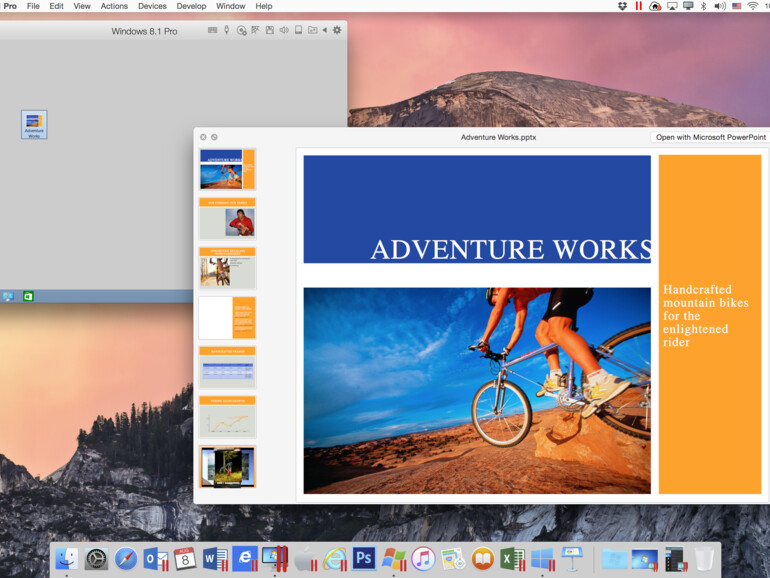Open the blue folder stack in the Dock
This screenshot has width=770, height=578.
[x=615, y=559]
